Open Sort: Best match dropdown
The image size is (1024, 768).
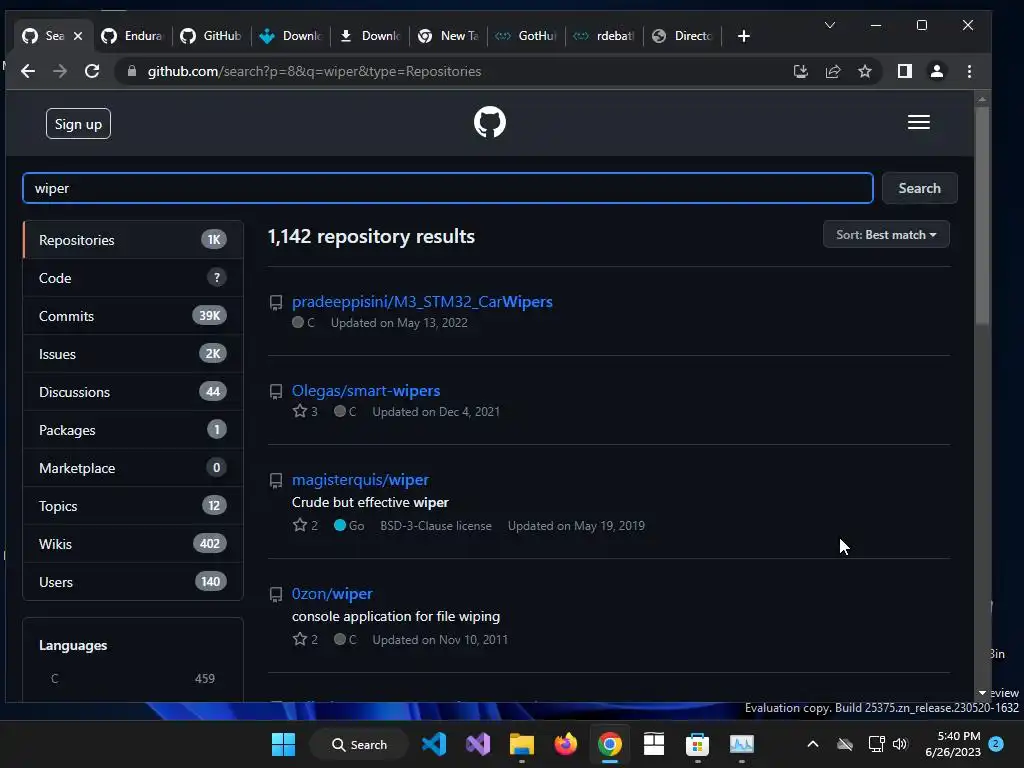coord(886,234)
